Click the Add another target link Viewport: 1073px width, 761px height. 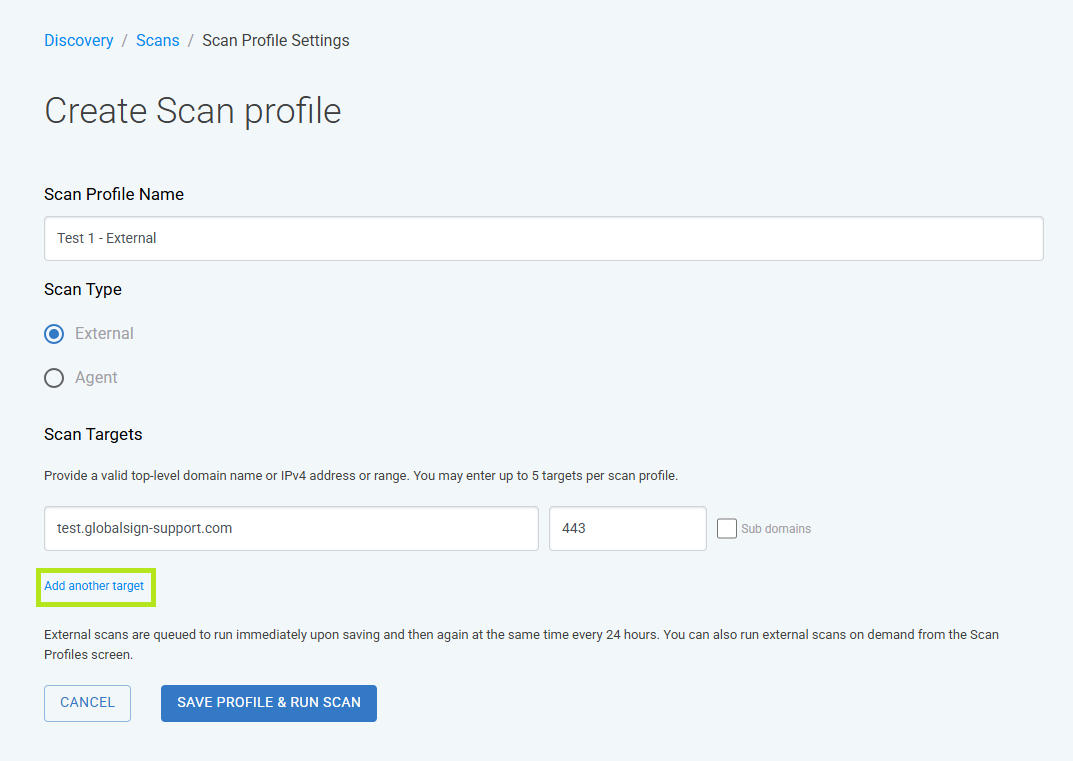coord(94,586)
